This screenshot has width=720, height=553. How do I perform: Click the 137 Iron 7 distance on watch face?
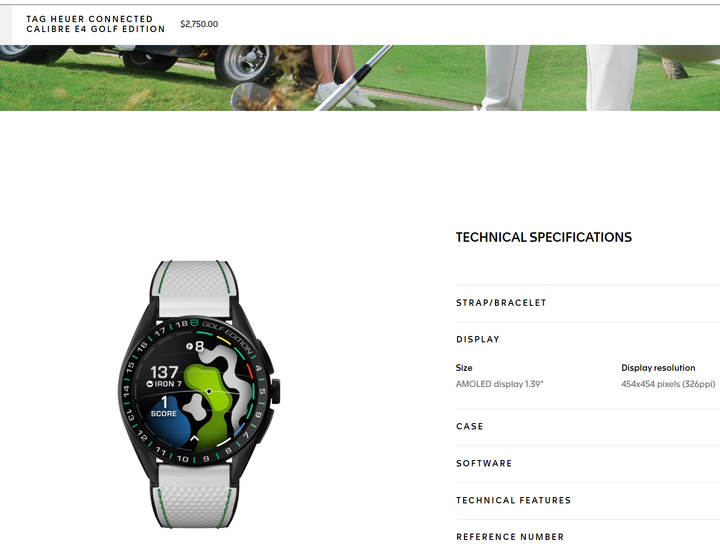point(164,376)
